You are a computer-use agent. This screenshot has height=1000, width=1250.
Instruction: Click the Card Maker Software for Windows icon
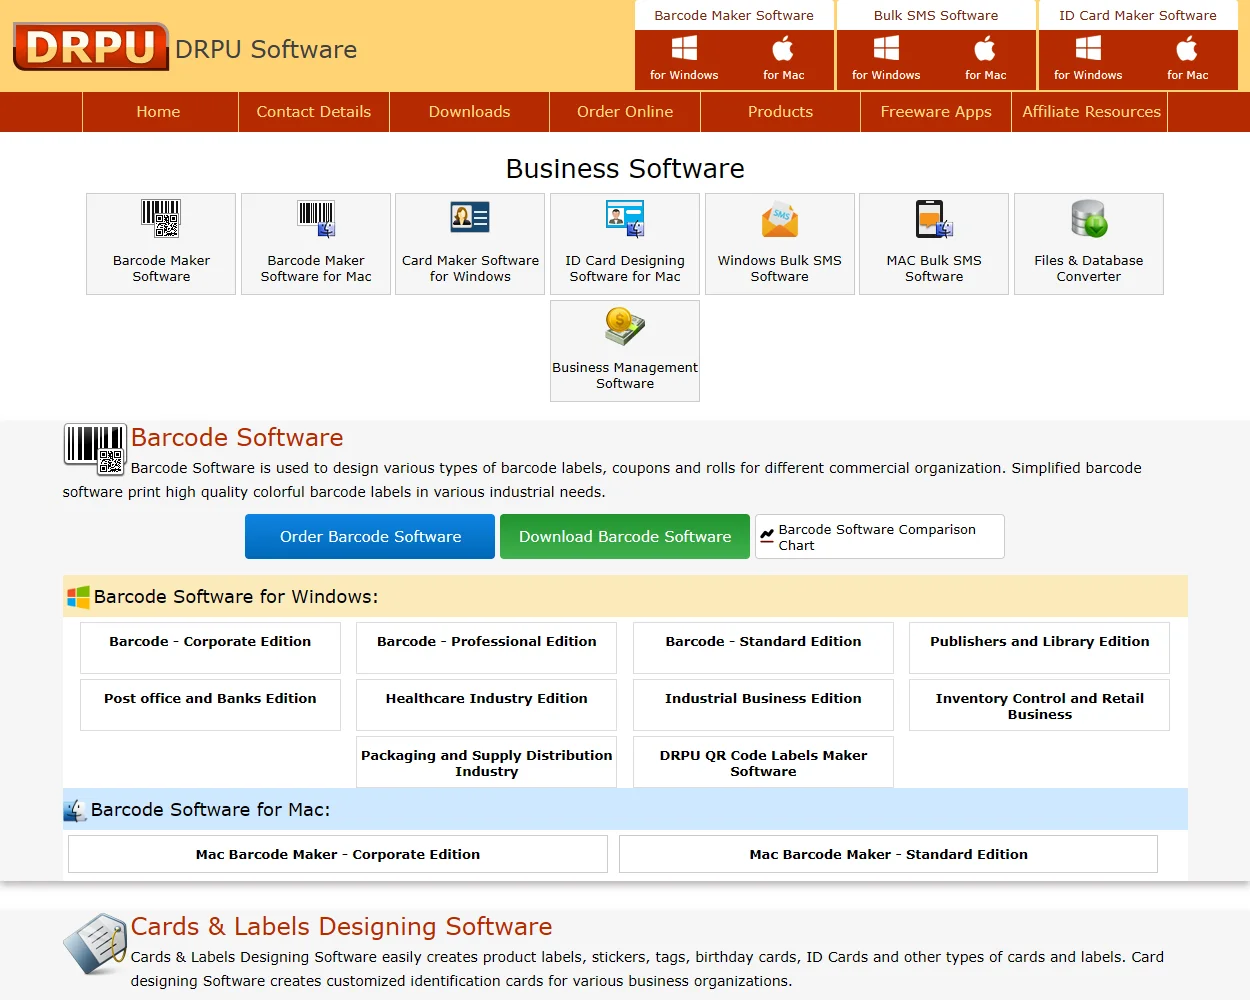click(x=469, y=217)
